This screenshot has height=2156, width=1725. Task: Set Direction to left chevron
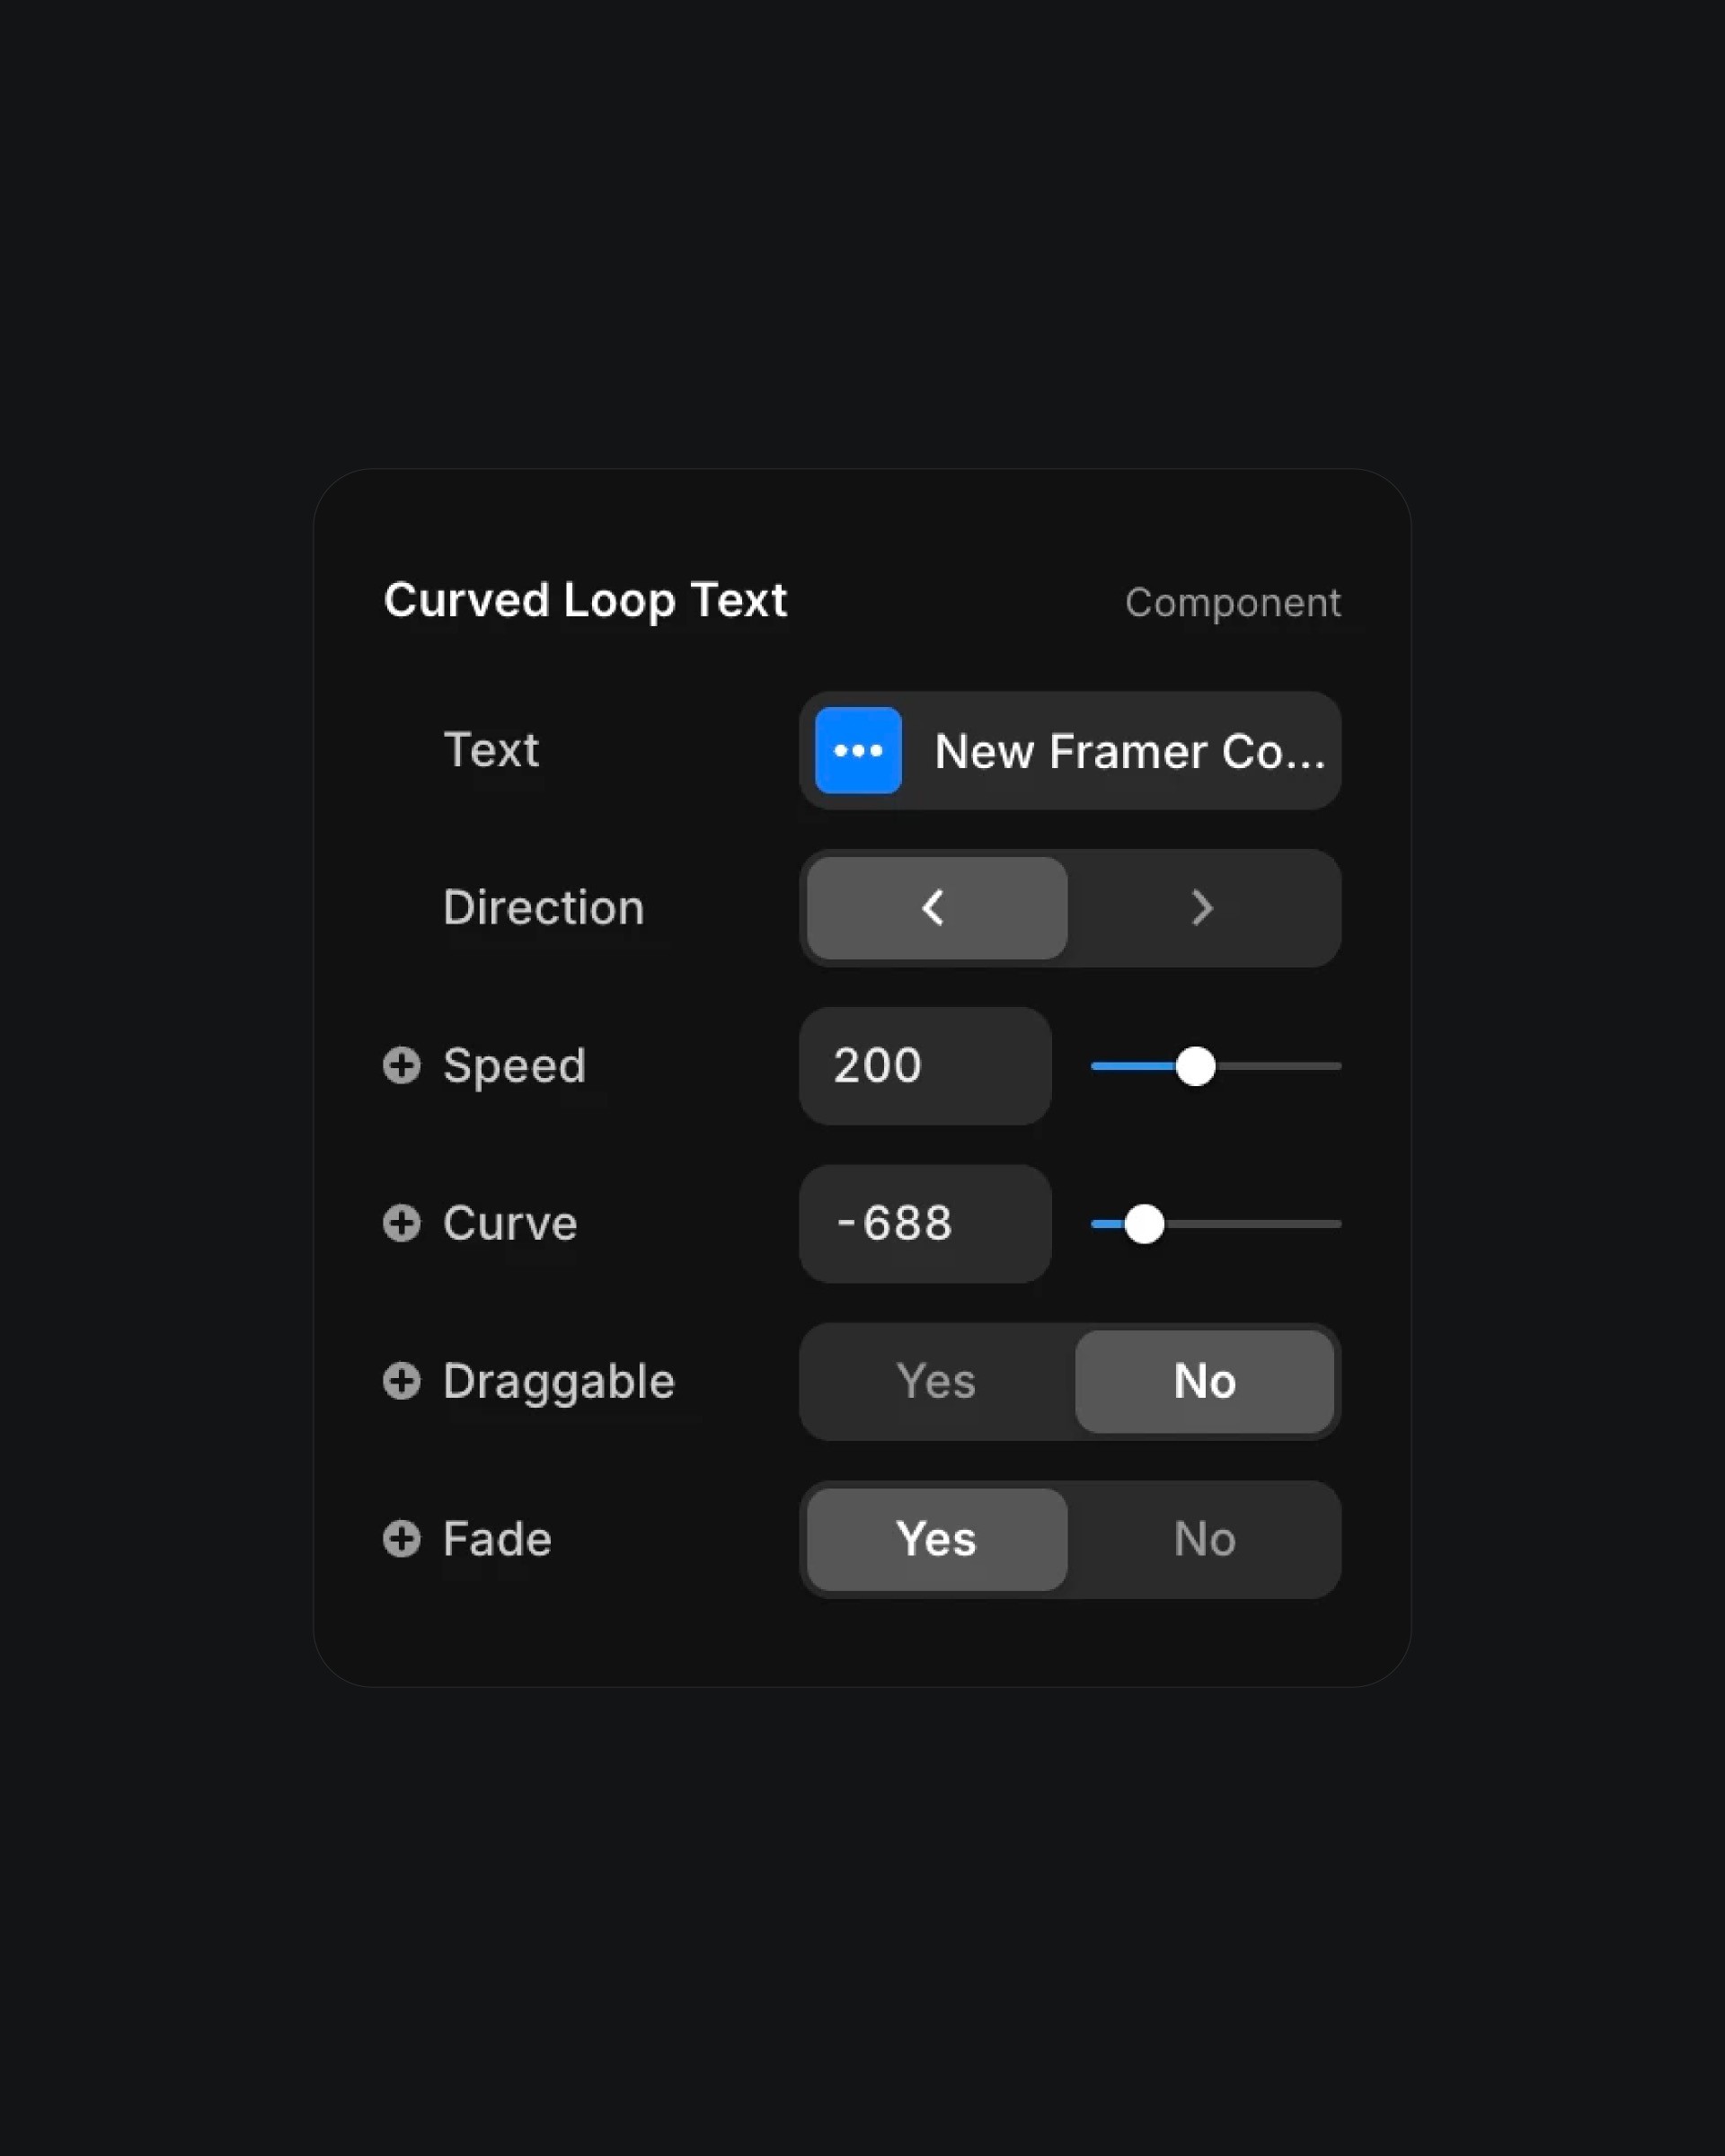point(937,908)
